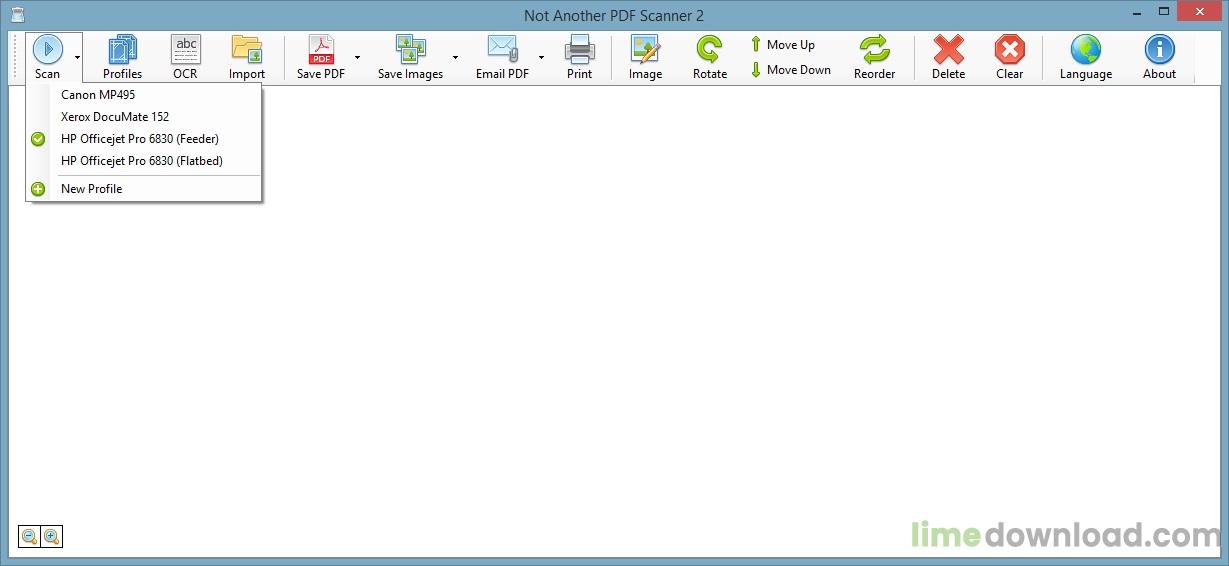Close the Not Another PDF Scanner window
This screenshot has height=566, width=1229.
[x=1200, y=11]
